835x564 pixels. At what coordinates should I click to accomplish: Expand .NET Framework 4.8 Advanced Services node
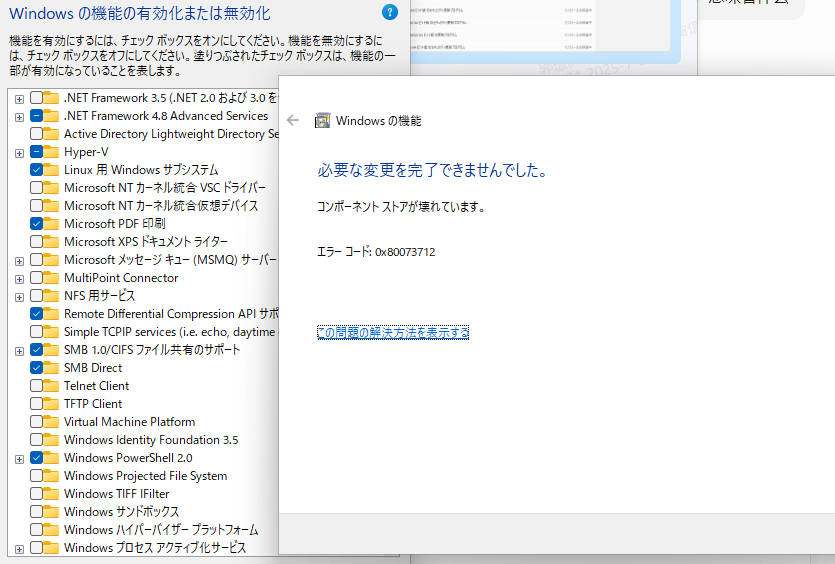[x=19, y=117]
